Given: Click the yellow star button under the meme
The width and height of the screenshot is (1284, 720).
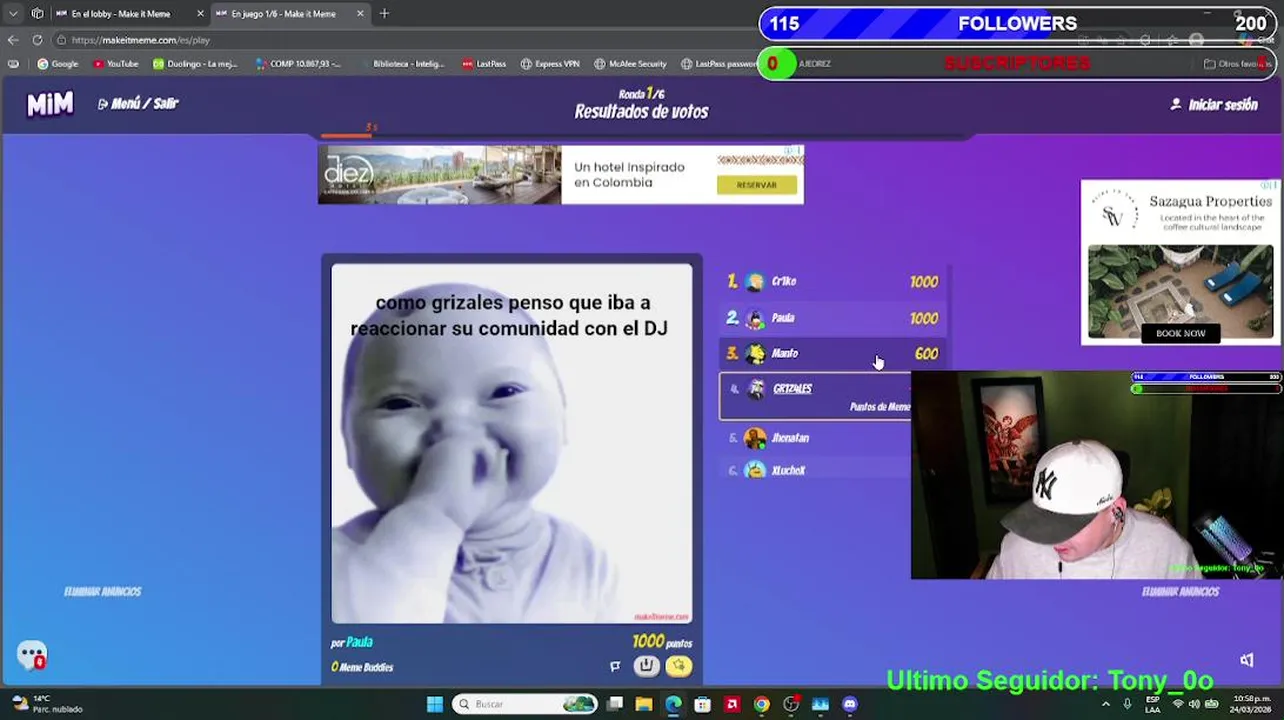Looking at the screenshot, I should [679, 666].
